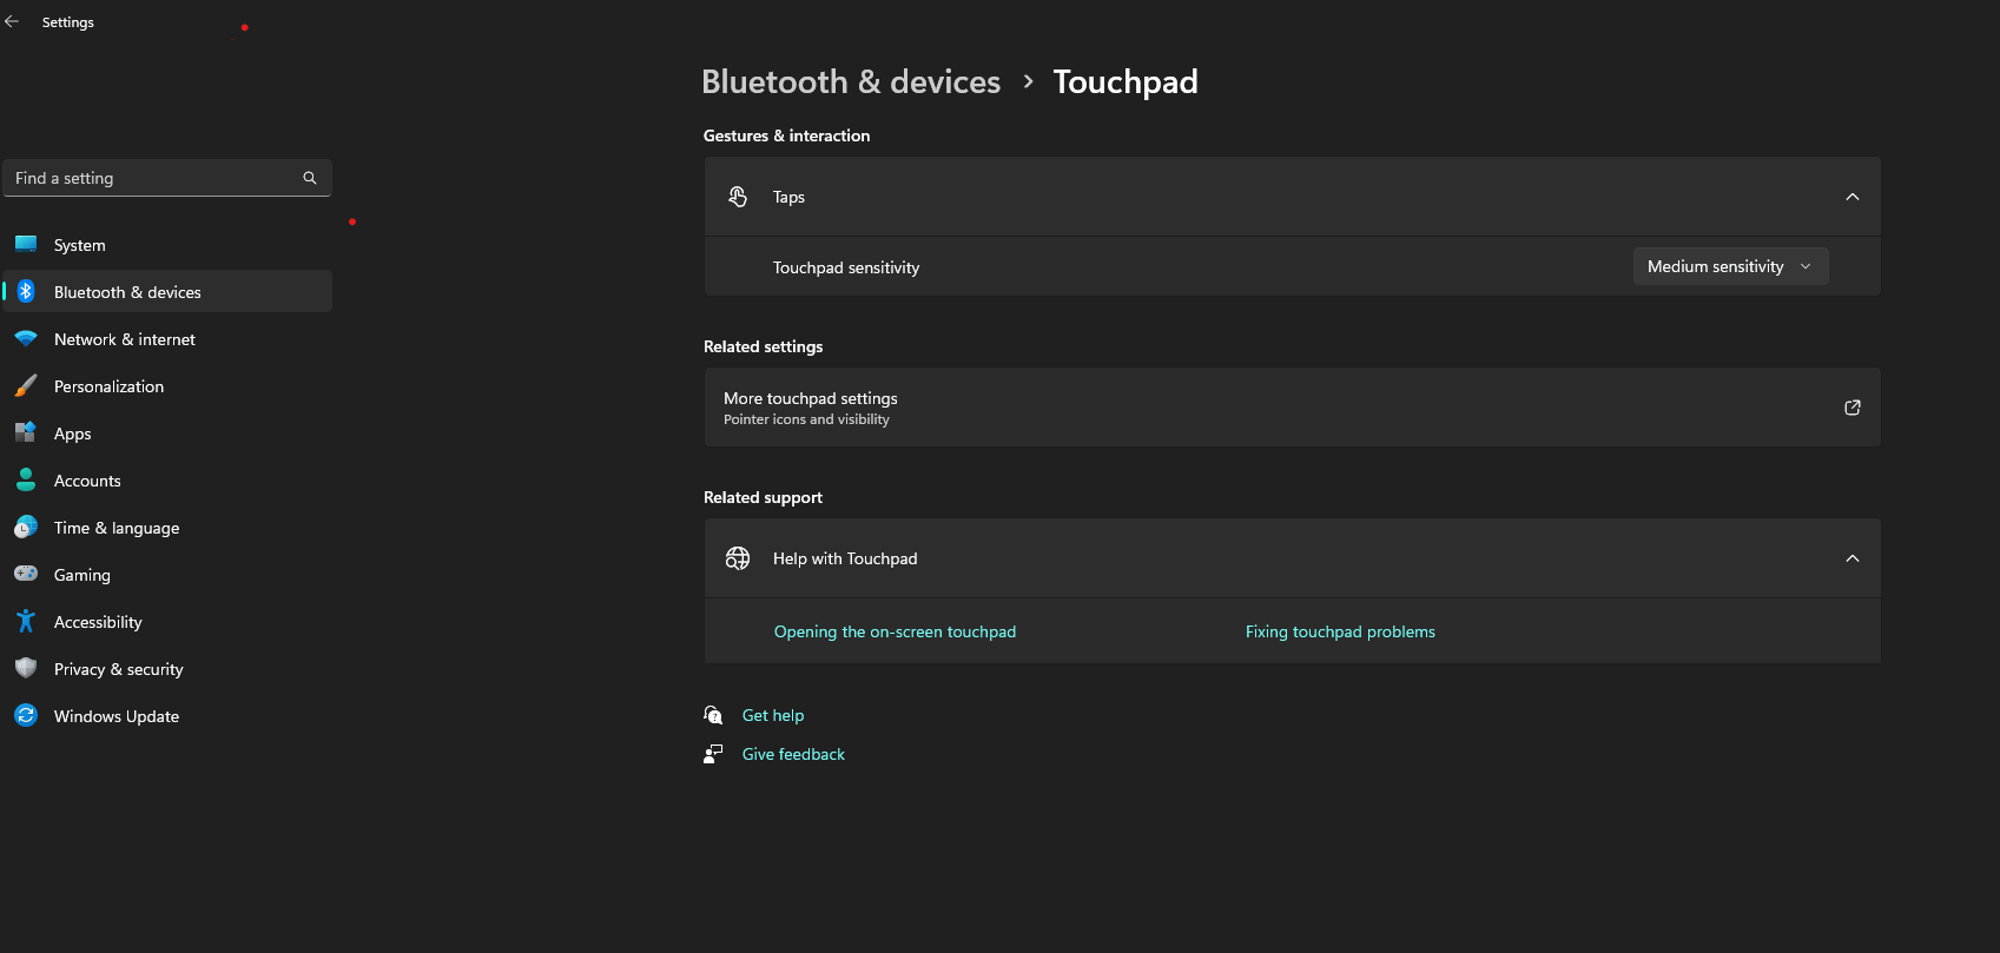The width and height of the screenshot is (2000, 953).
Task: Click the Taps gesture hand icon
Action: click(738, 197)
